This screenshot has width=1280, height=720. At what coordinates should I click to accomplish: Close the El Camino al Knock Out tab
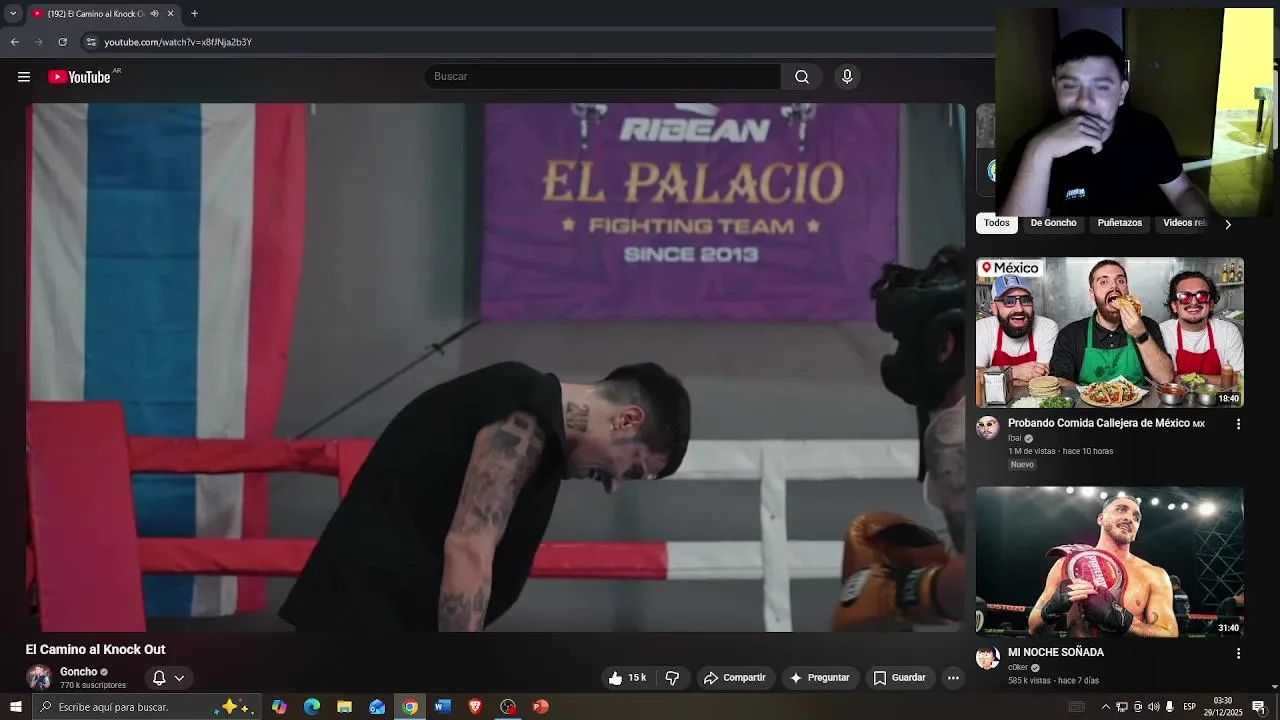(170, 14)
